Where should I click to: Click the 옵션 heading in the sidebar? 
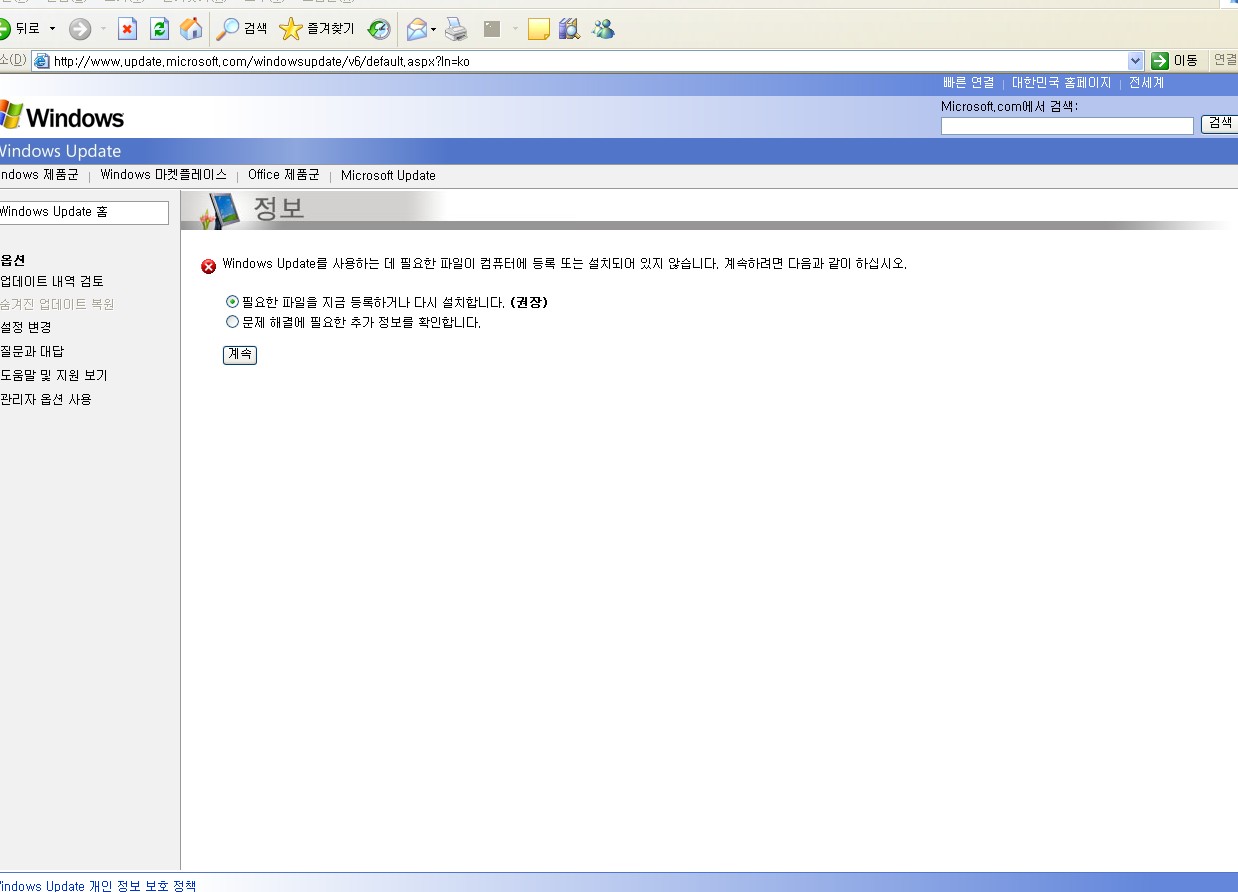coord(13,260)
